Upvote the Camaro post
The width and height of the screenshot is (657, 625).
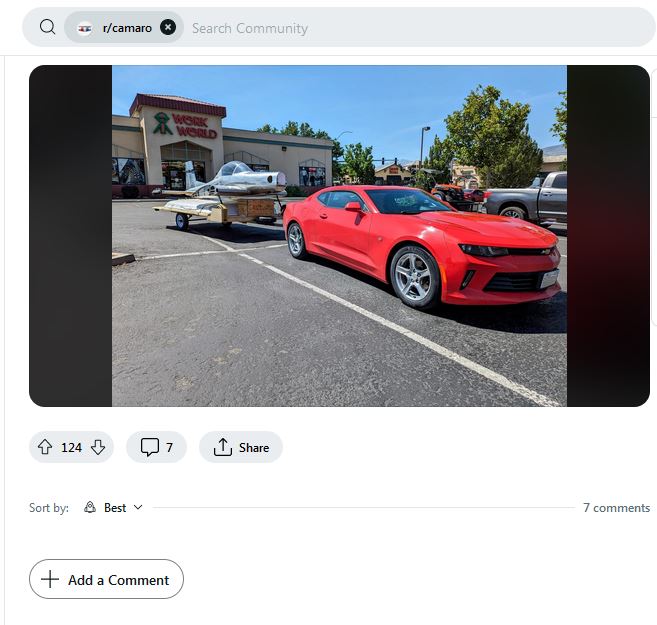45,447
